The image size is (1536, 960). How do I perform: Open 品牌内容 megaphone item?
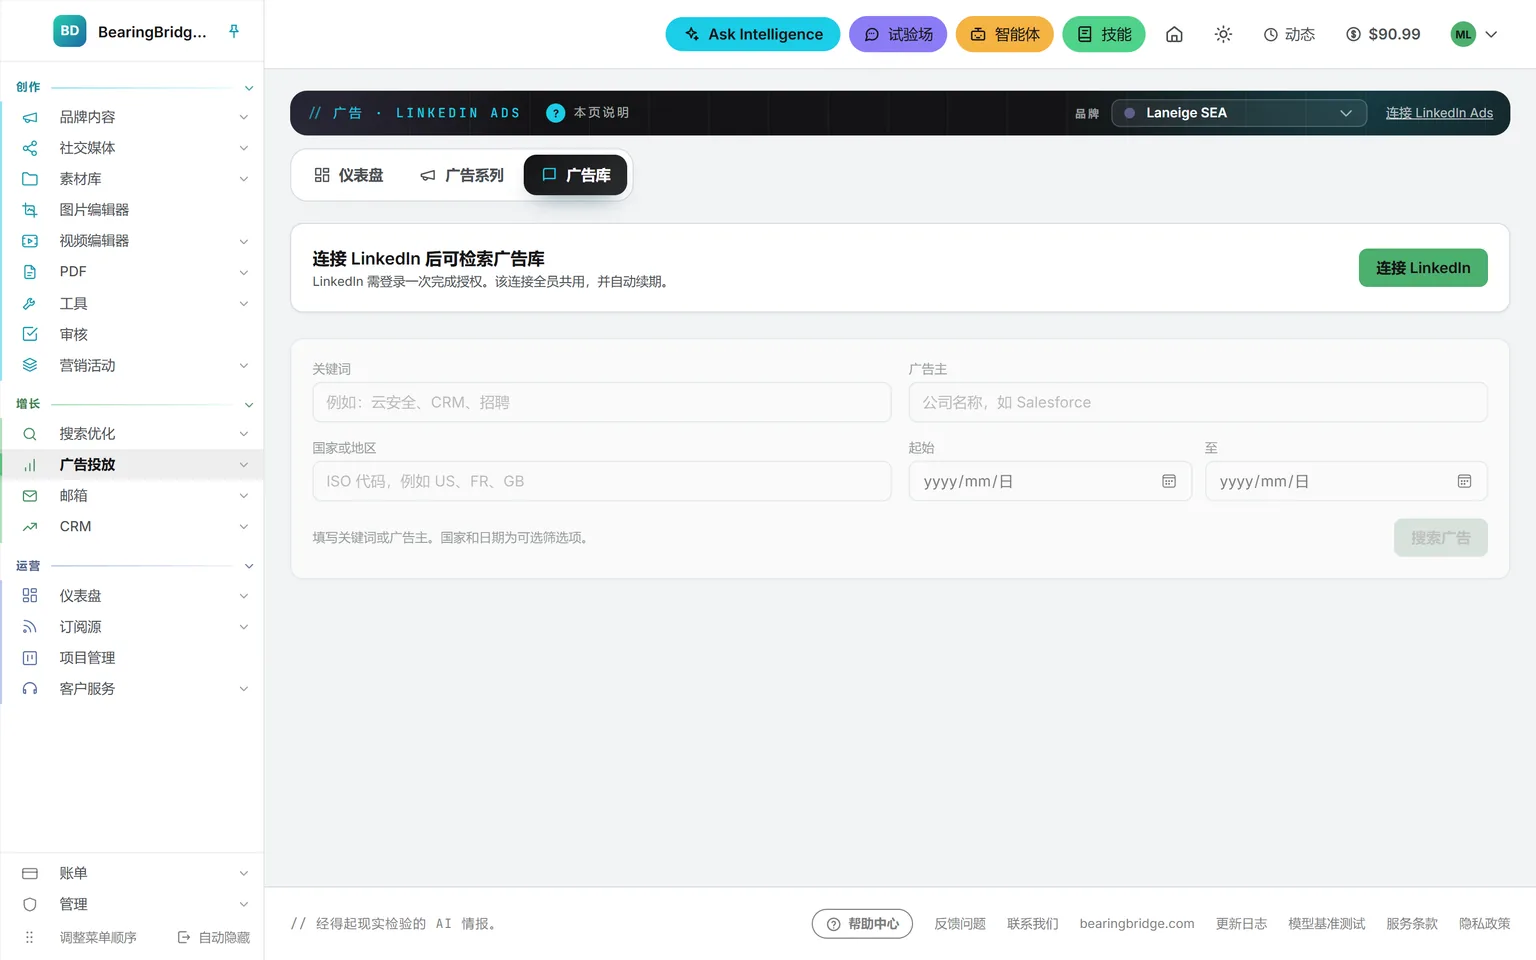point(30,117)
